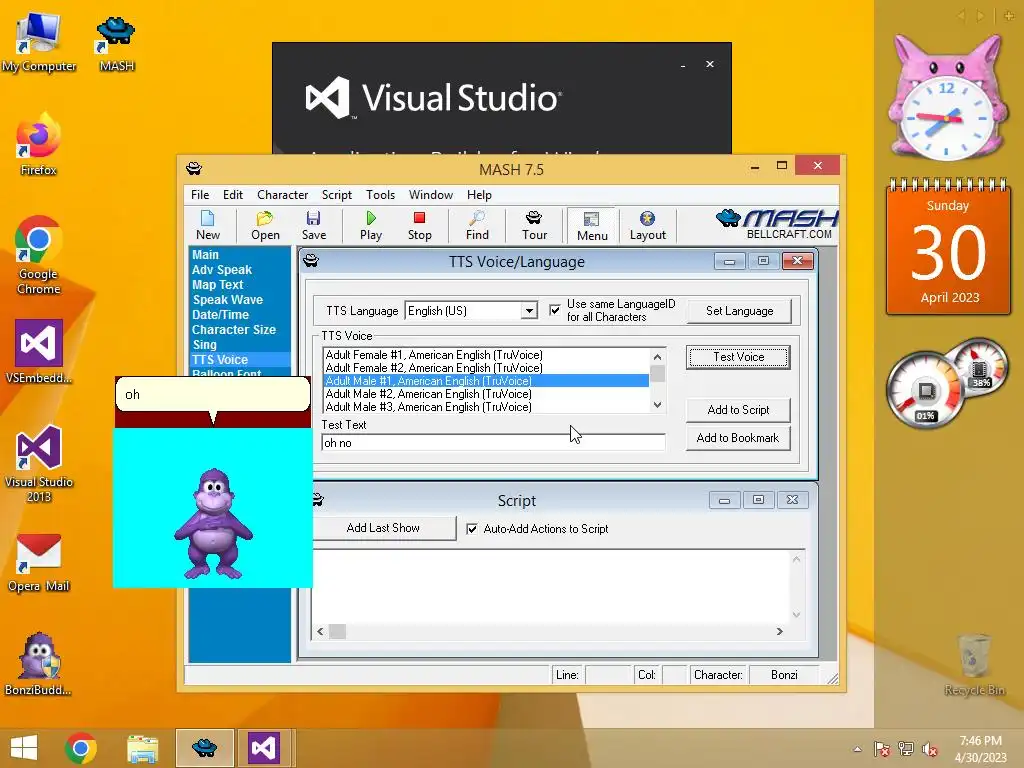Open the Tools menu
The height and width of the screenshot is (768, 1024).
click(380, 195)
